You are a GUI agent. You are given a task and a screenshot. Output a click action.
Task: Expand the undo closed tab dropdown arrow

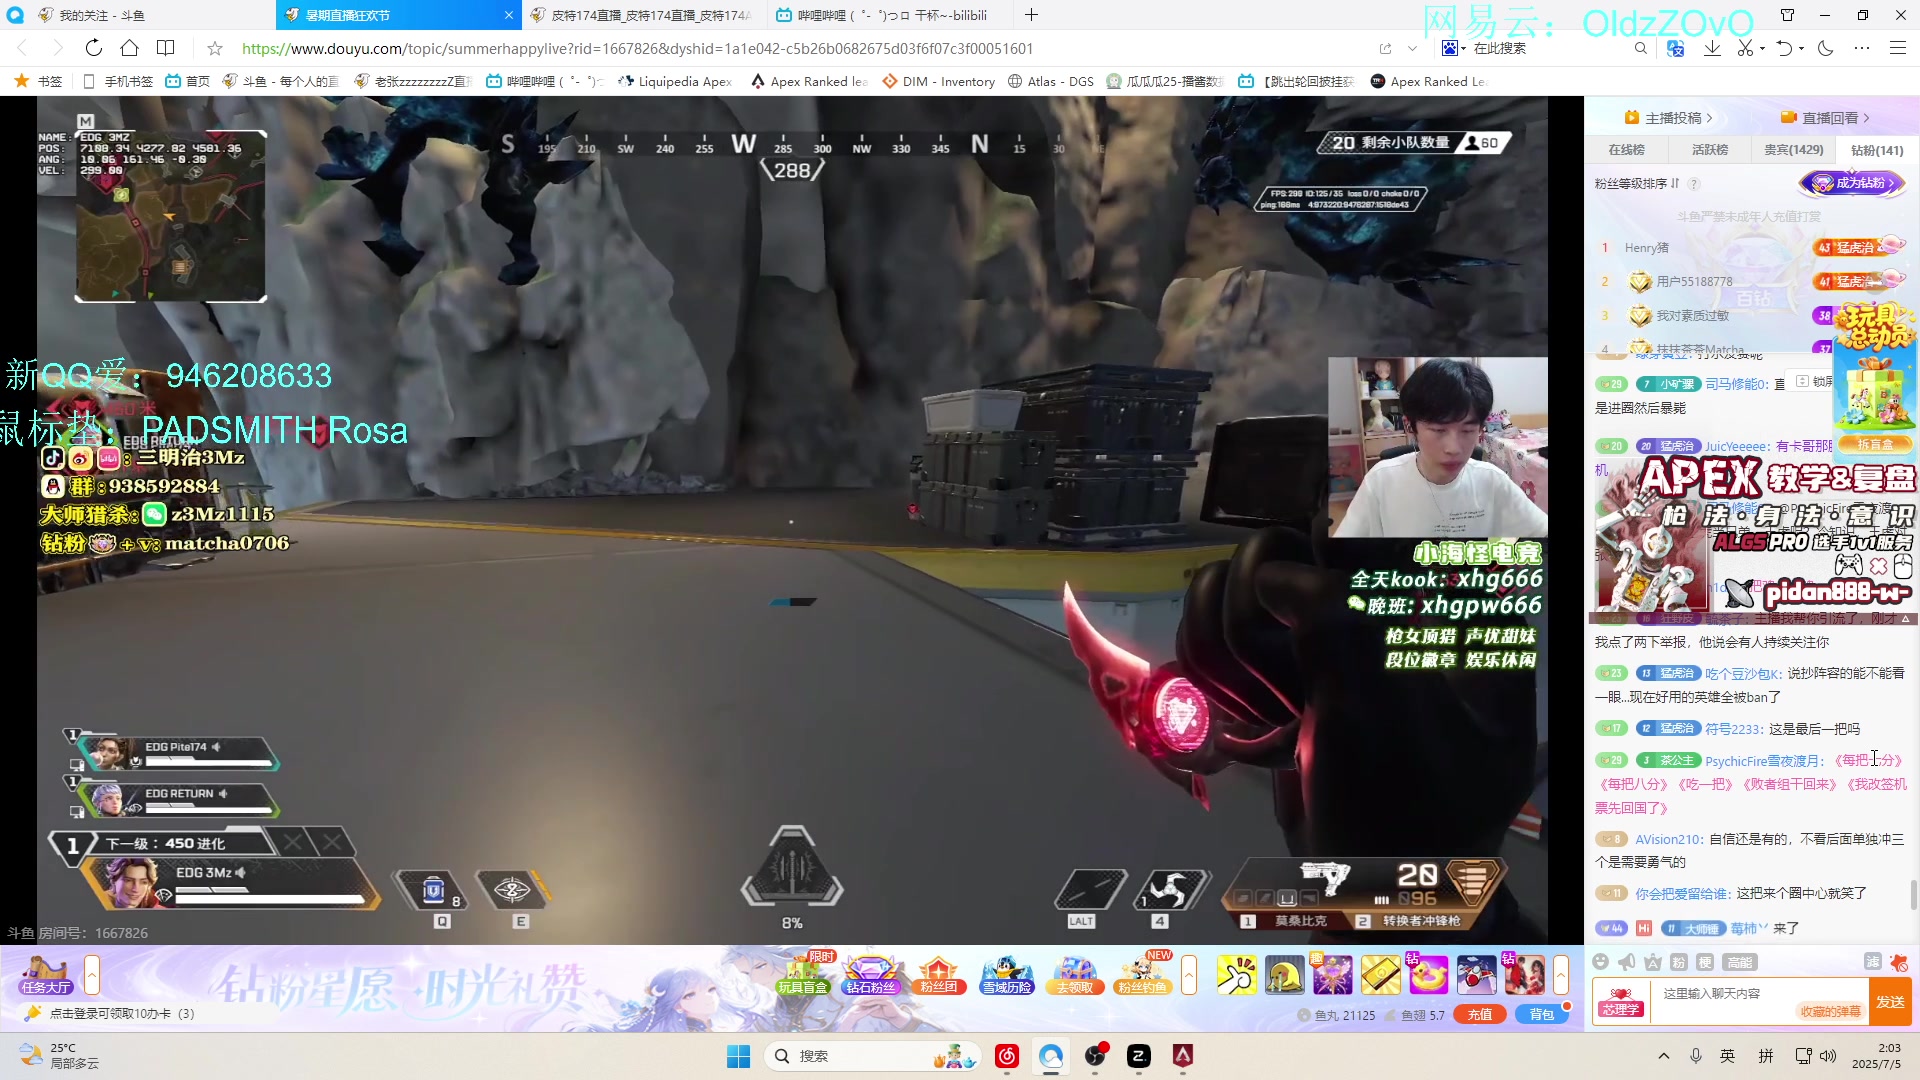(x=1802, y=48)
